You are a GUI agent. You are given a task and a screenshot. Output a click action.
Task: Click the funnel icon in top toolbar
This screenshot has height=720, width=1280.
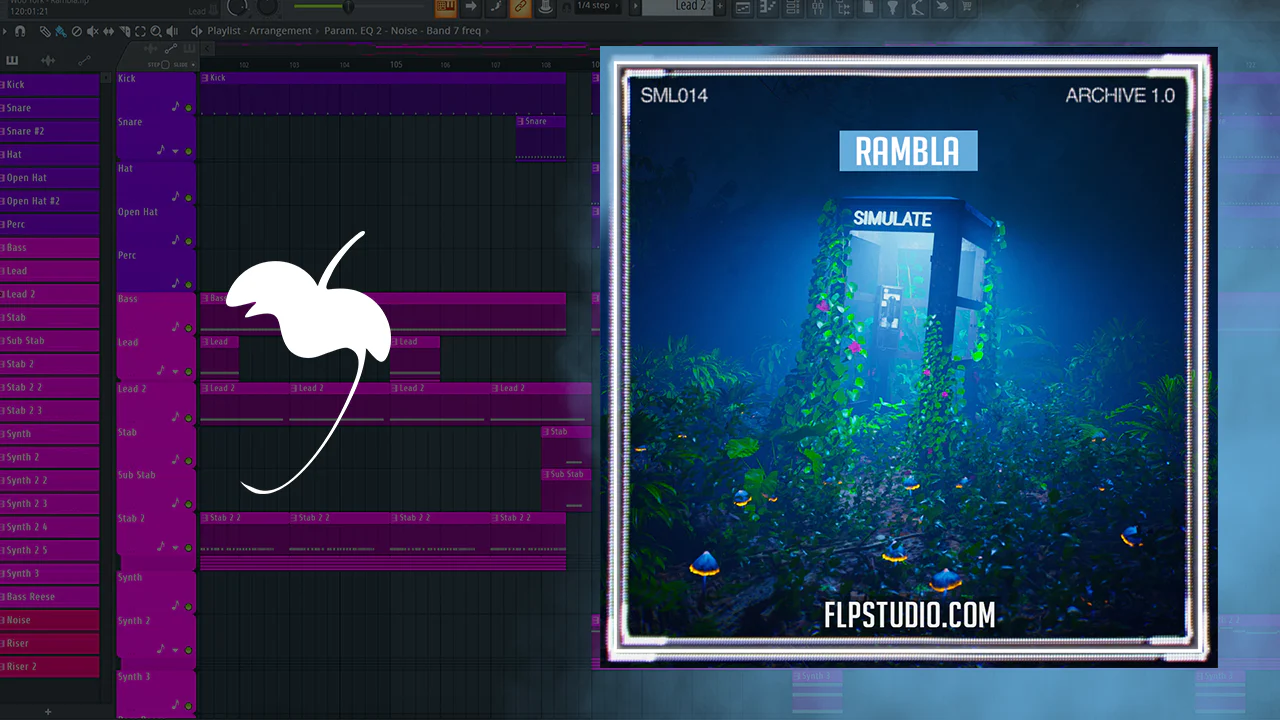[x=892, y=7]
